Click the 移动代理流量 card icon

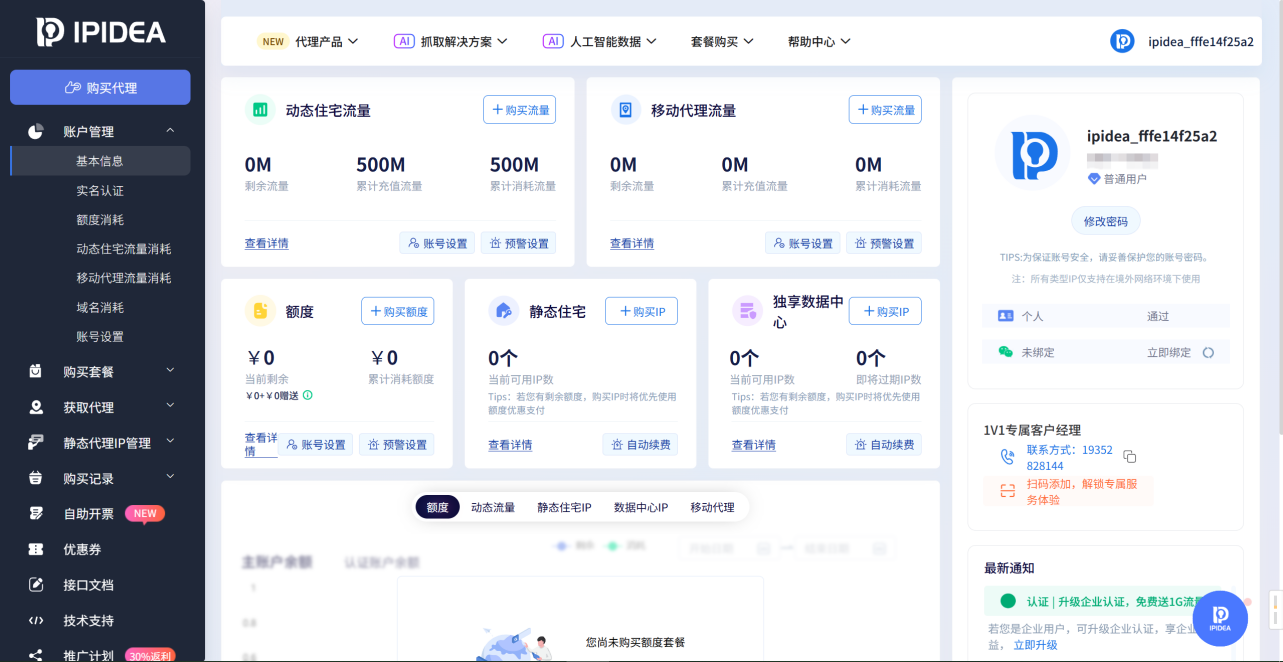(626, 110)
